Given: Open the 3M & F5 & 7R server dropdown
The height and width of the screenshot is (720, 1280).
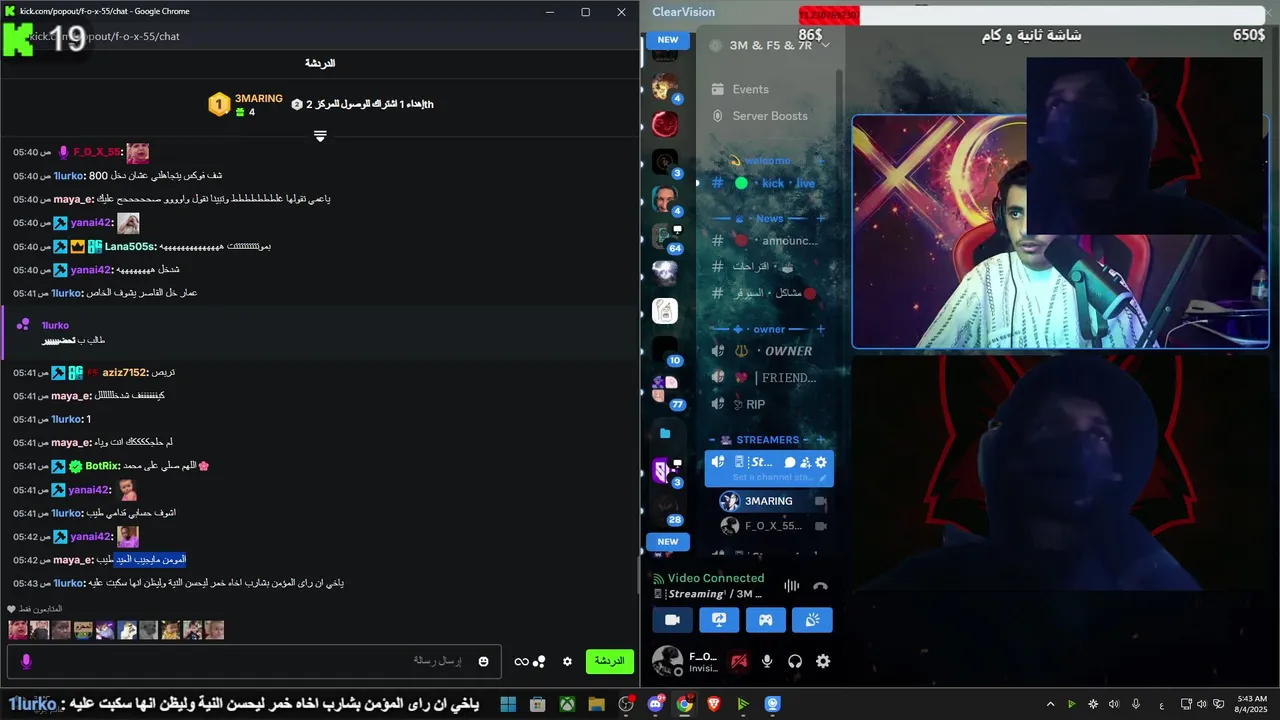Looking at the screenshot, I should (x=770, y=45).
